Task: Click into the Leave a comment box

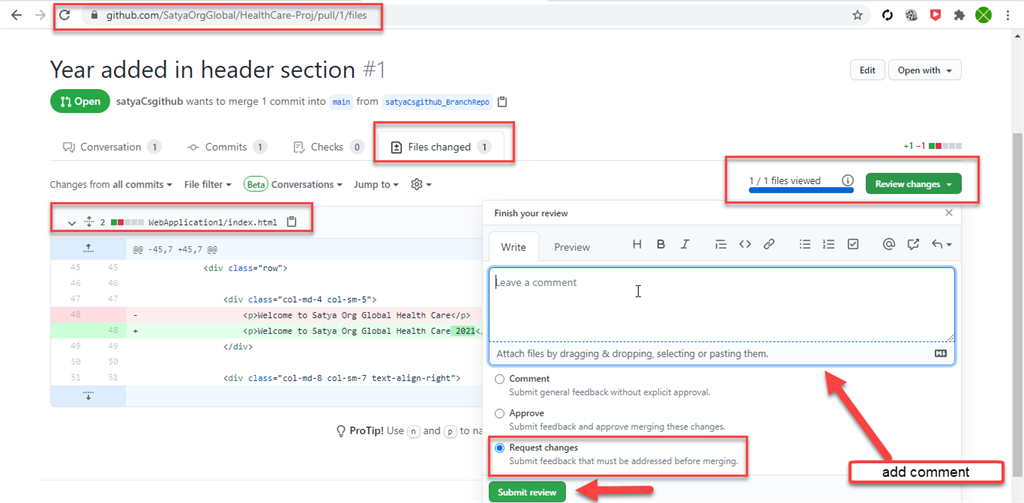Action: click(721, 304)
